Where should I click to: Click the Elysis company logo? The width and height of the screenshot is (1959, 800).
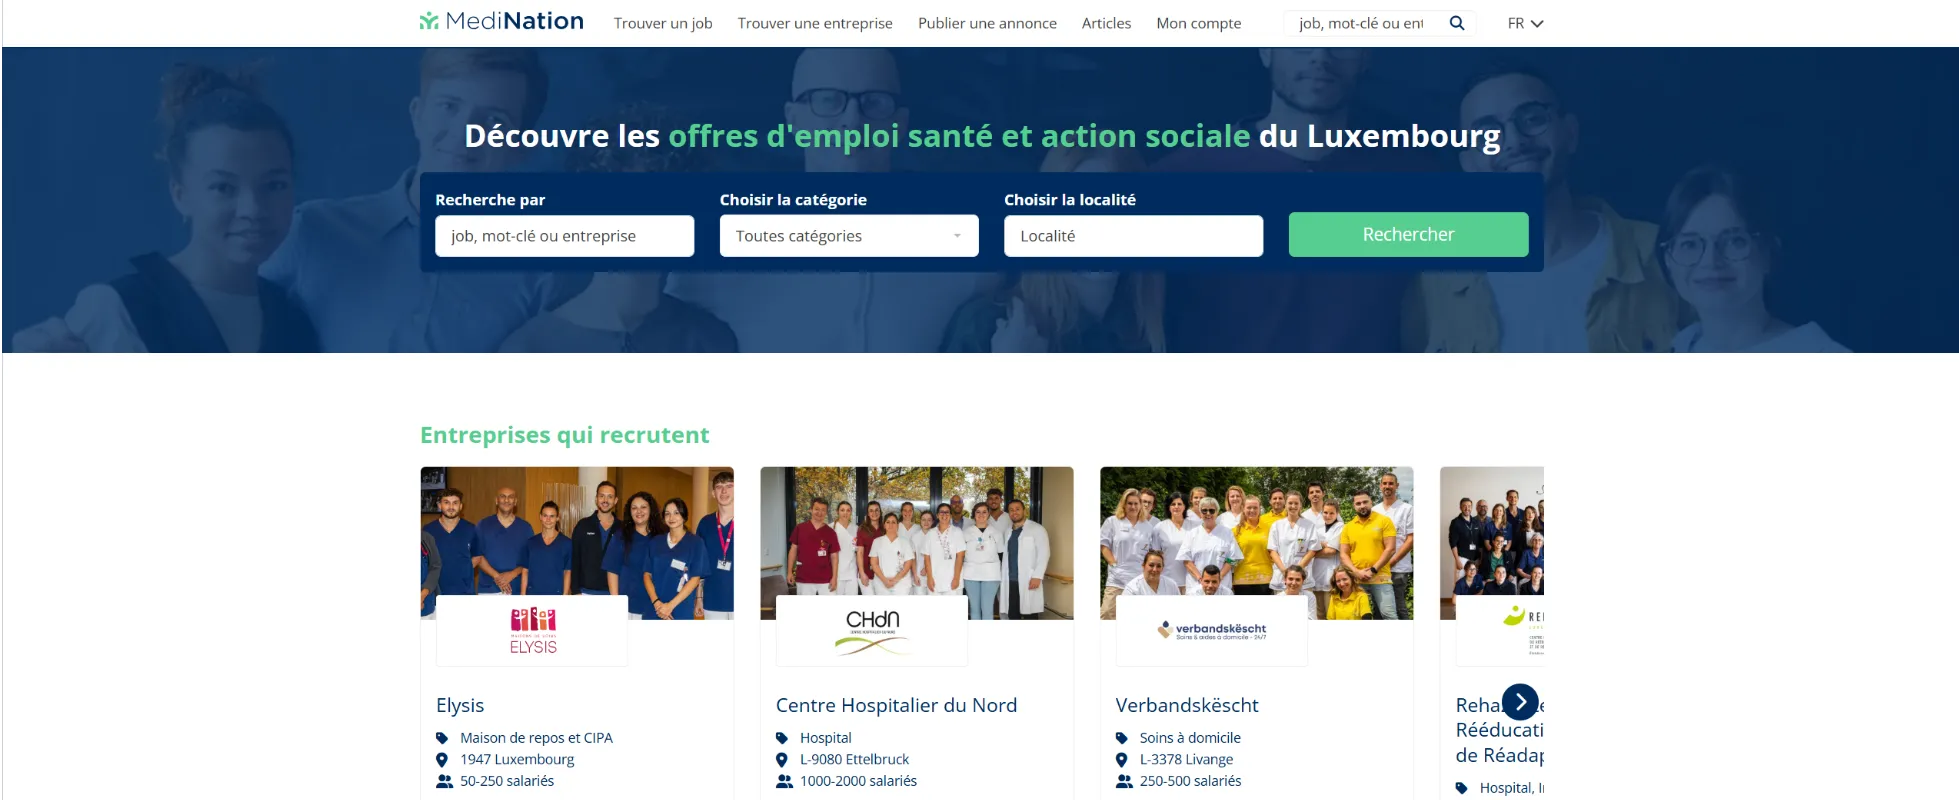[533, 631]
